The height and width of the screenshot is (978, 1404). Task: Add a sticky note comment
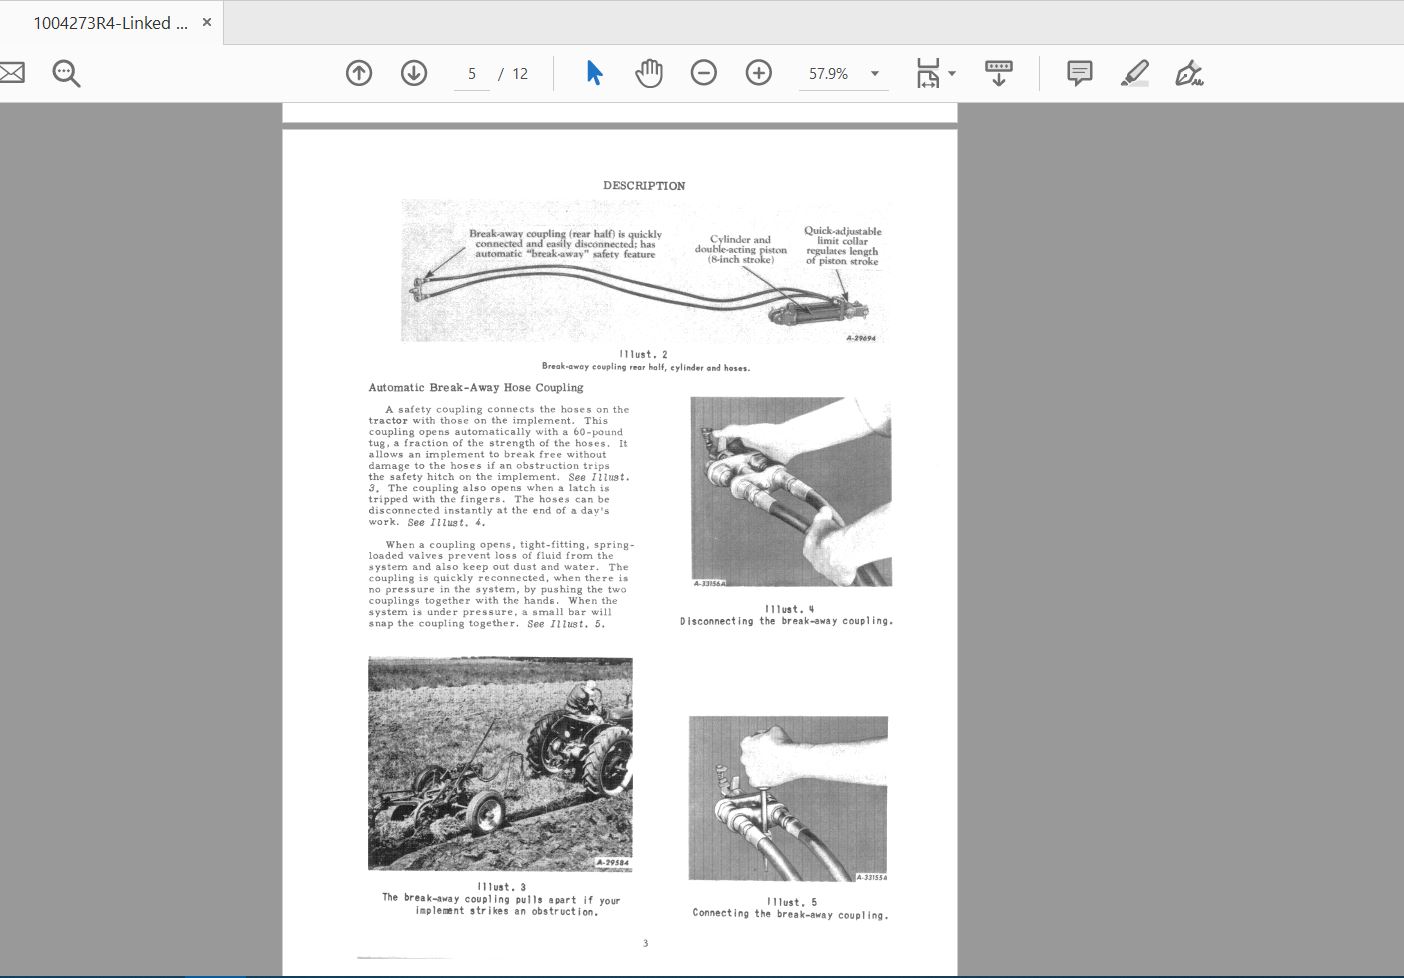pyautogui.click(x=1079, y=73)
